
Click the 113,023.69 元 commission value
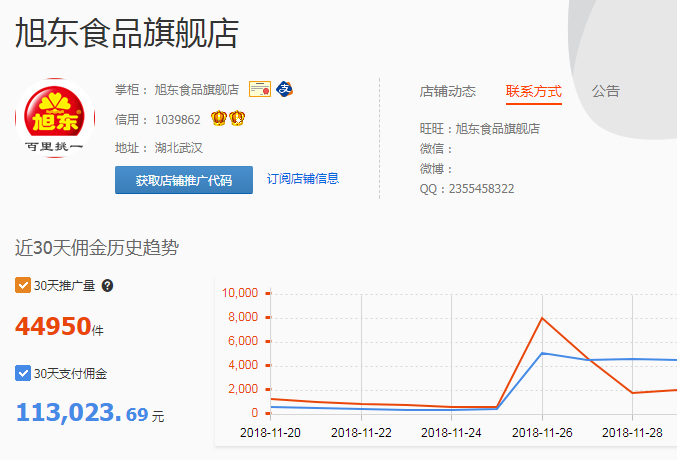click(90, 412)
